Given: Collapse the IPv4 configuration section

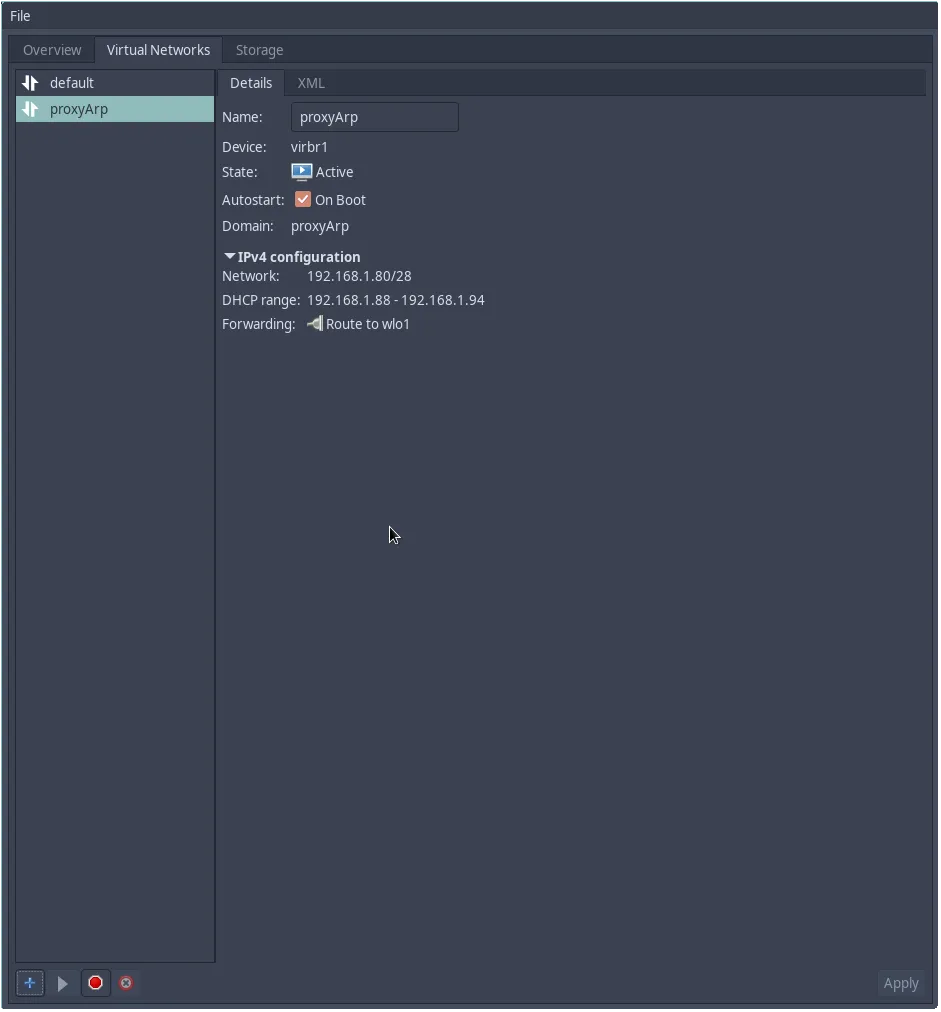Looking at the screenshot, I should coord(229,256).
